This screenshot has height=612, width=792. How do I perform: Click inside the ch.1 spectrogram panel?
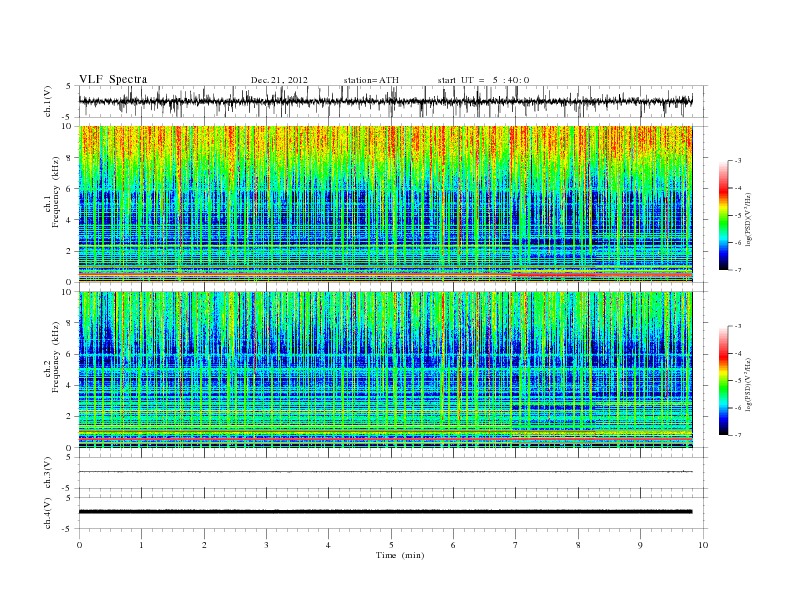pyautogui.click(x=385, y=204)
